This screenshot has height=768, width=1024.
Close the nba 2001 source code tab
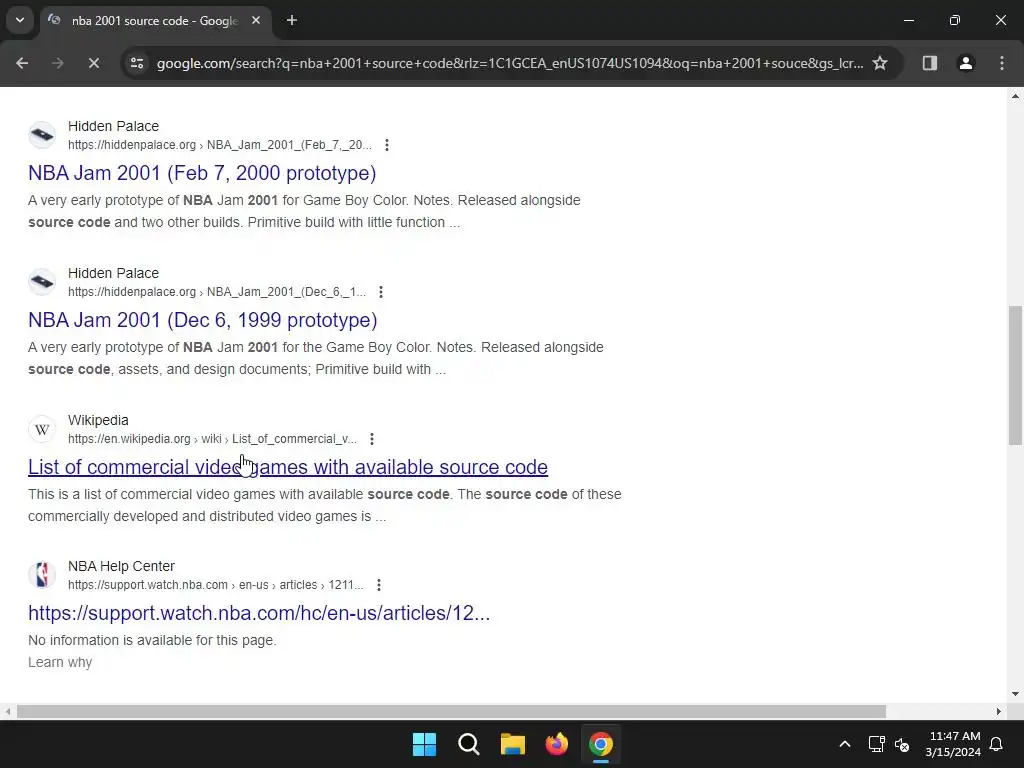256,20
